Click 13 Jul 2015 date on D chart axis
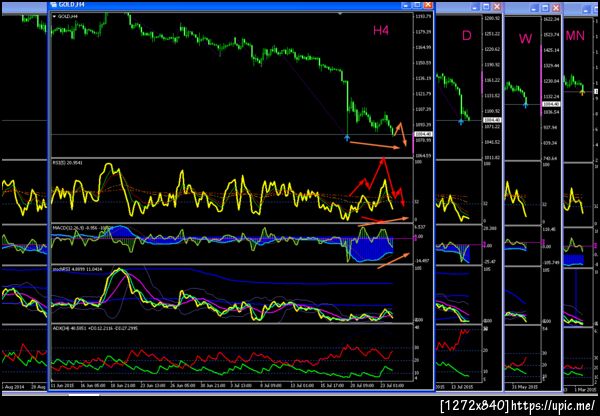600x416 pixels. (464, 387)
